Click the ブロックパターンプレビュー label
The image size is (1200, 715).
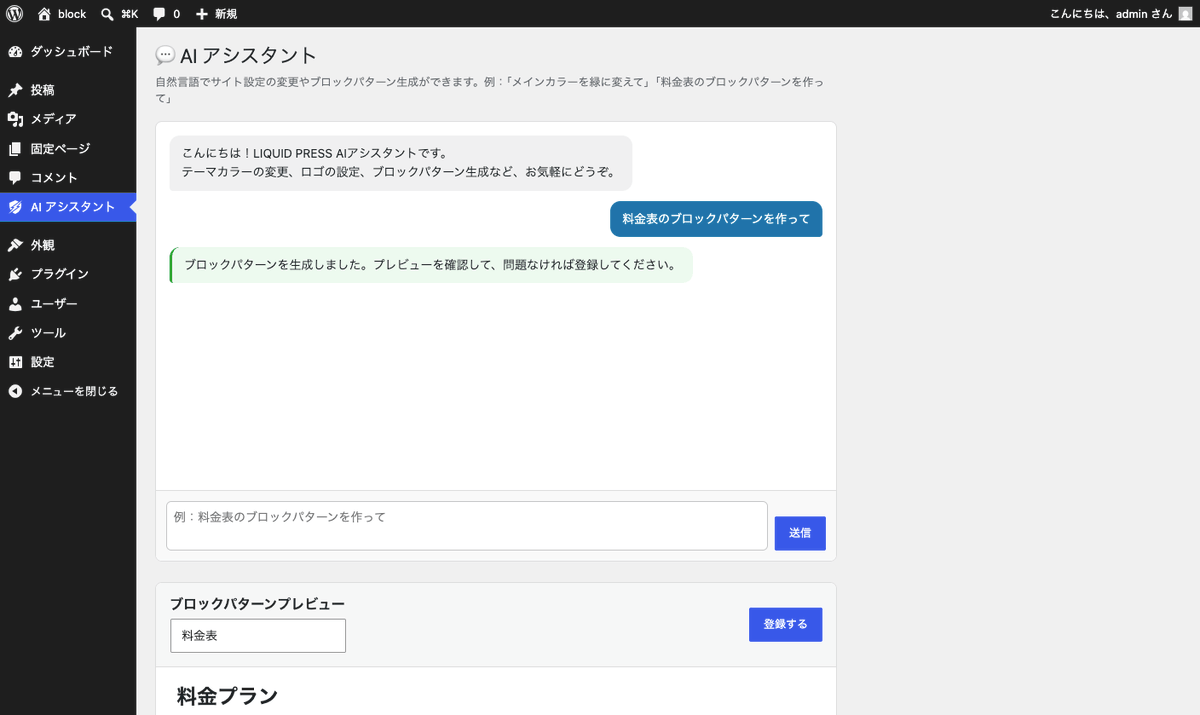coord(258,604)
